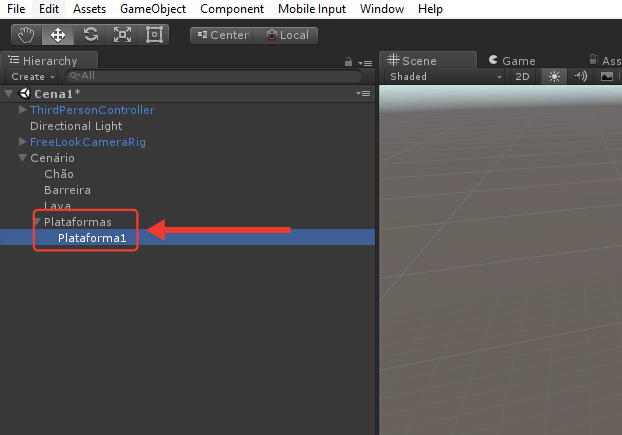Image resolution: width=622 pixels, height=435 pixels.
Task: Open the Window menu
Action: [x=382, y=9]
